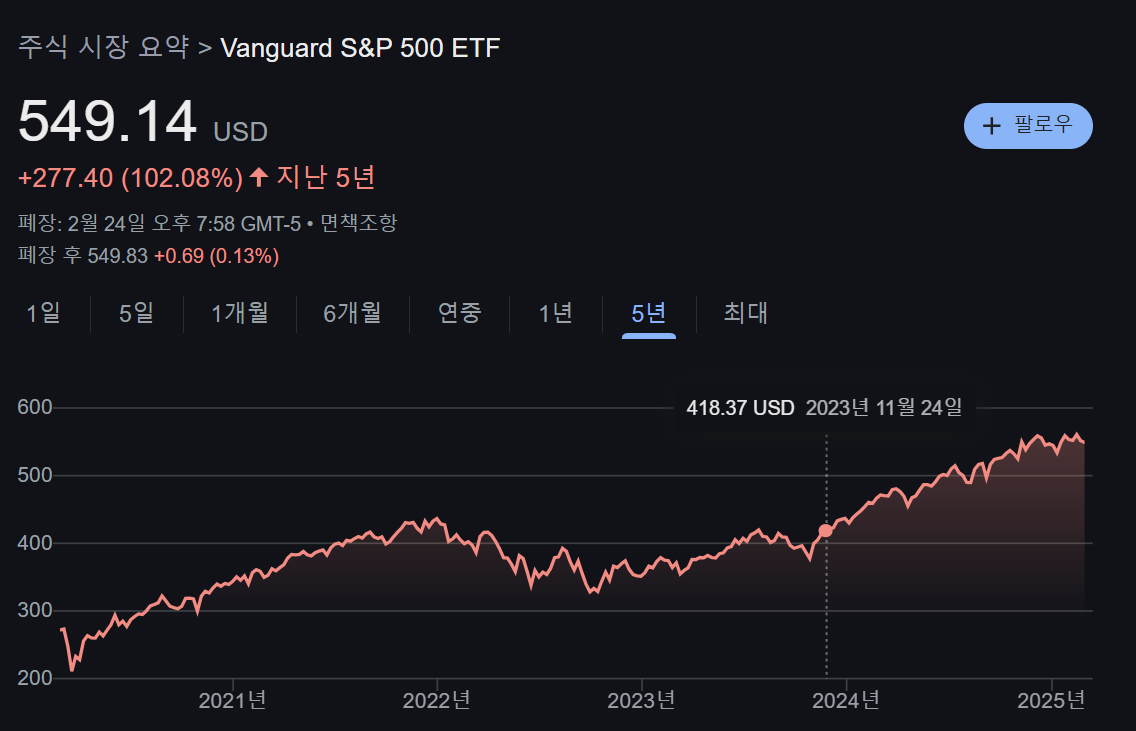The height and width of the screenshot is (731, 1136).
Task: Show the 최대 maximum range chart
Action: point(746,313)
